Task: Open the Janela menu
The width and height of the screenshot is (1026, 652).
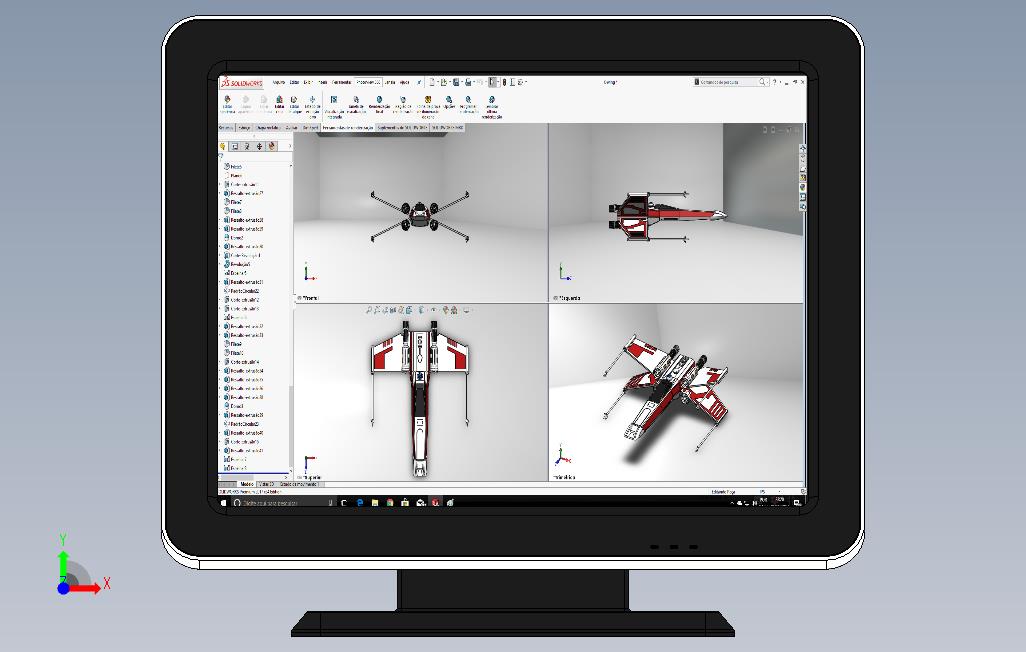Action: [x=390, y=82]
